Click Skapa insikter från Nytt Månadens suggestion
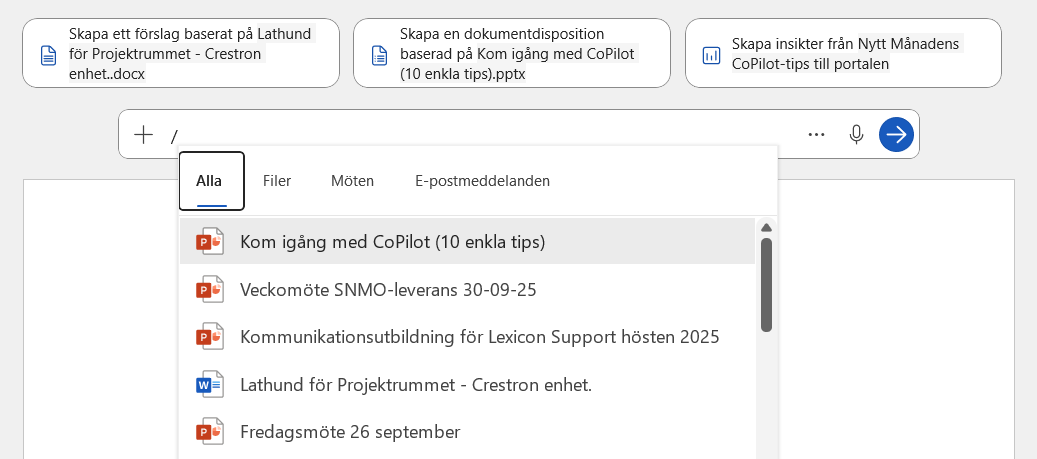This screenshot has width=1037, height=459. click(x=845, y=53)
